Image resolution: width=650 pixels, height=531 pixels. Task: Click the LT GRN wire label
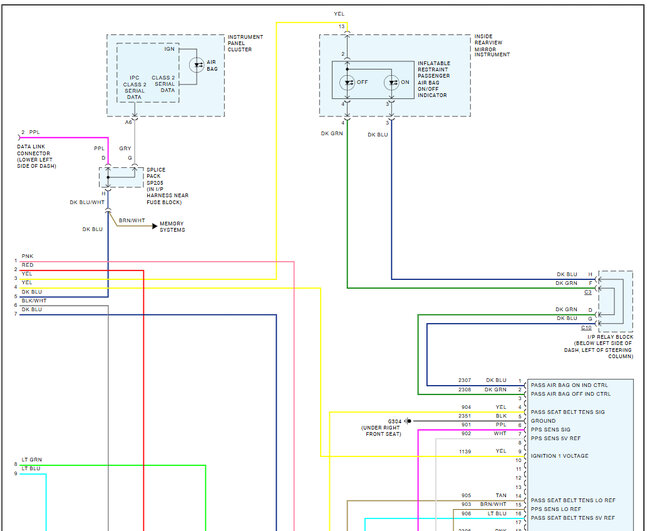pyautogui.click(x=32, y=460)
